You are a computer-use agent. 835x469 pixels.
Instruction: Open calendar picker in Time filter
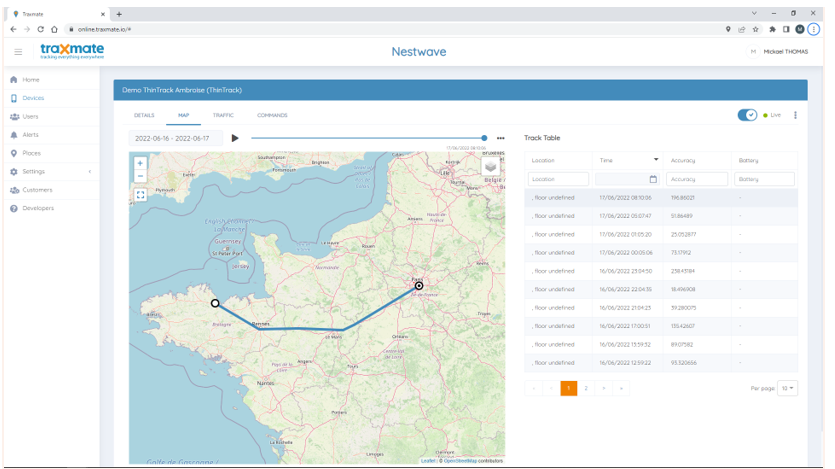point(653,179)
